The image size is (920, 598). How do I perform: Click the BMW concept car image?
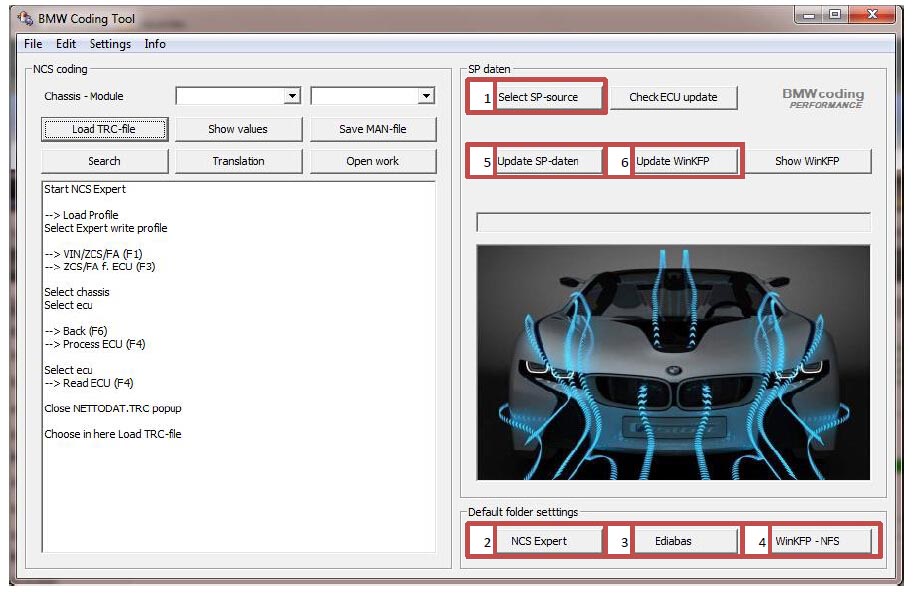pyautogui.click(x=673, y=362)
